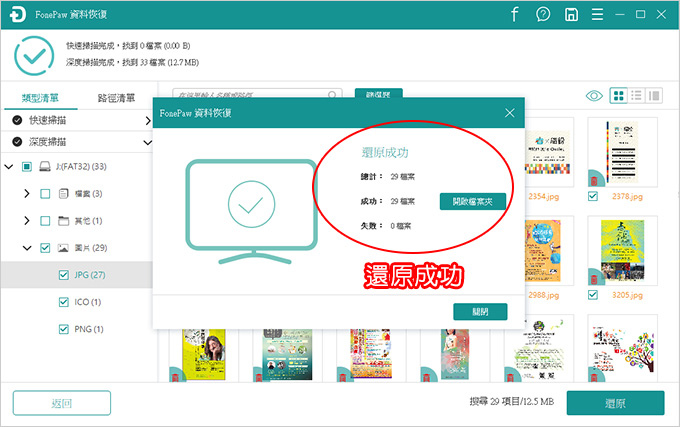Click the 還原 recover button

[615, 403]
